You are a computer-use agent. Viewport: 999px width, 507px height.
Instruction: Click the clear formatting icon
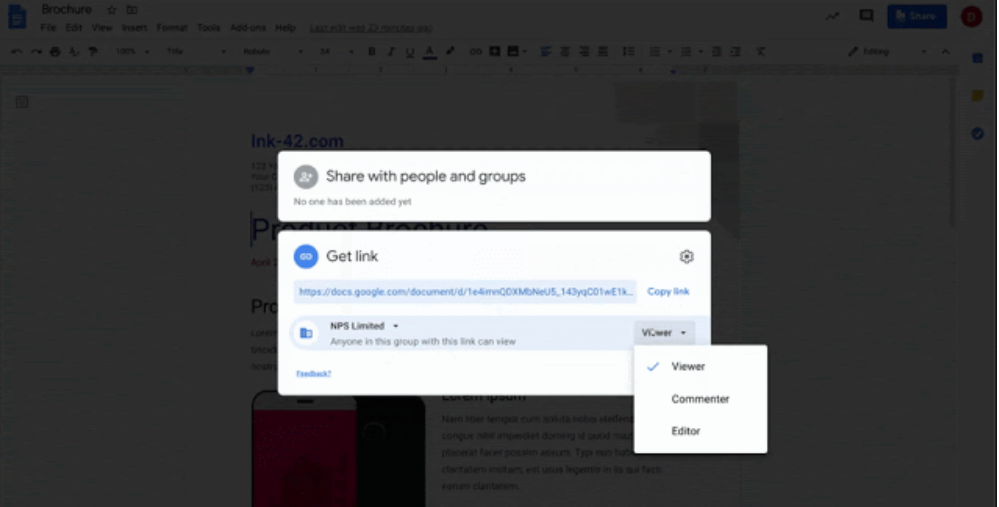(x=761, y=52)
